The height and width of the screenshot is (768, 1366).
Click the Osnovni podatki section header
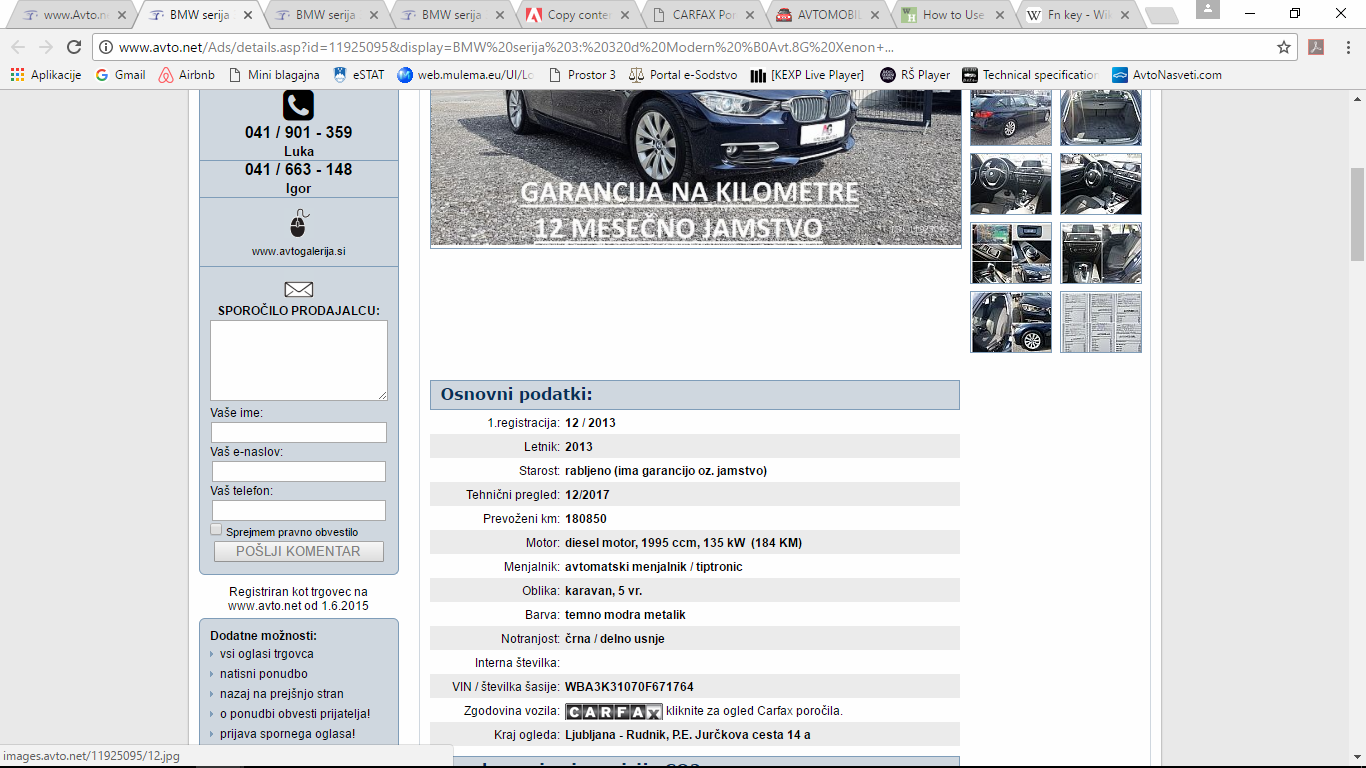[x=695, y=395]
